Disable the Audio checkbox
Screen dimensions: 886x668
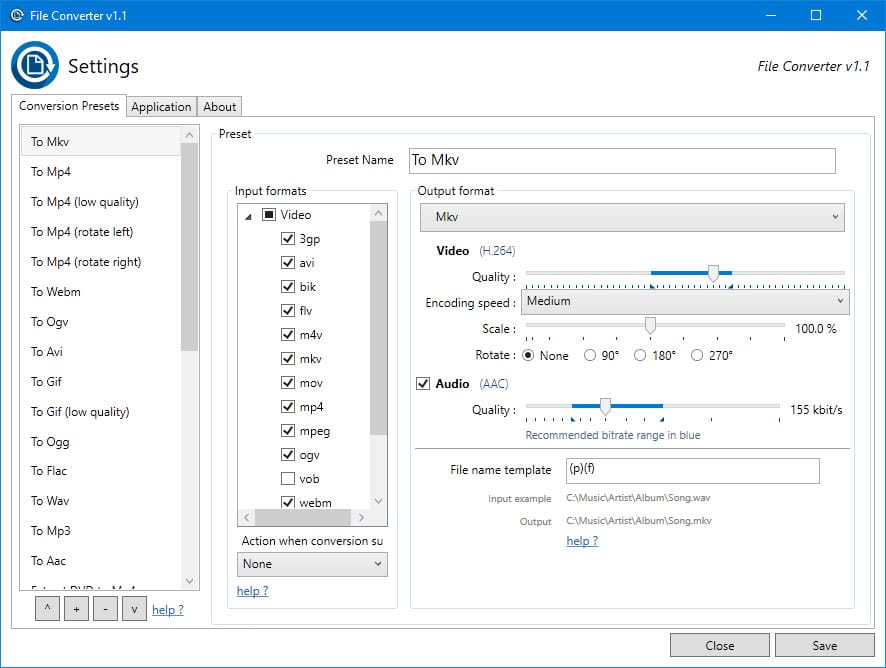click(423, 384)
